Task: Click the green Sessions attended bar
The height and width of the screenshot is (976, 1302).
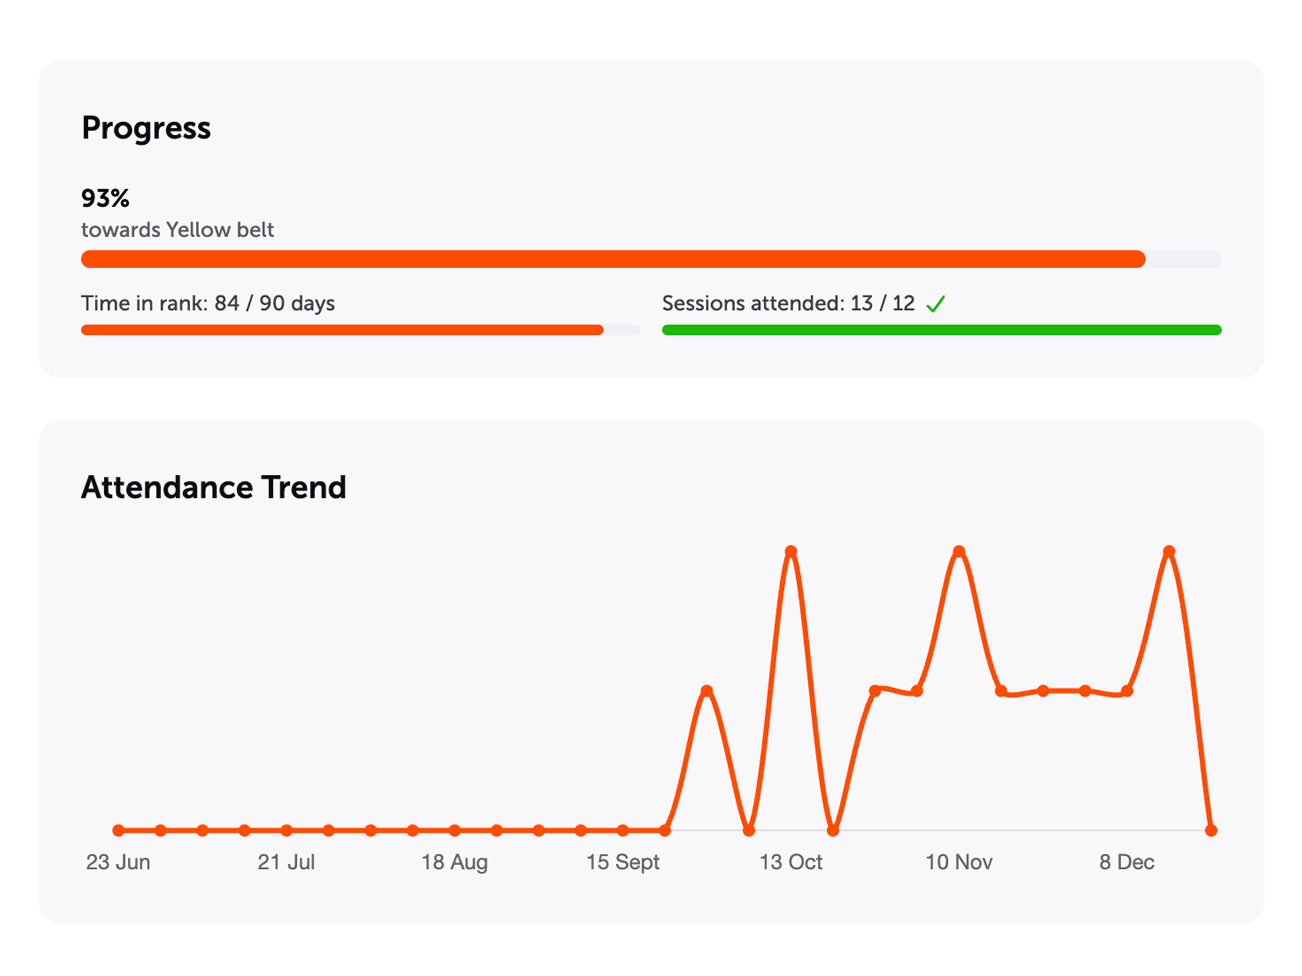Action: tap(940, 329)
